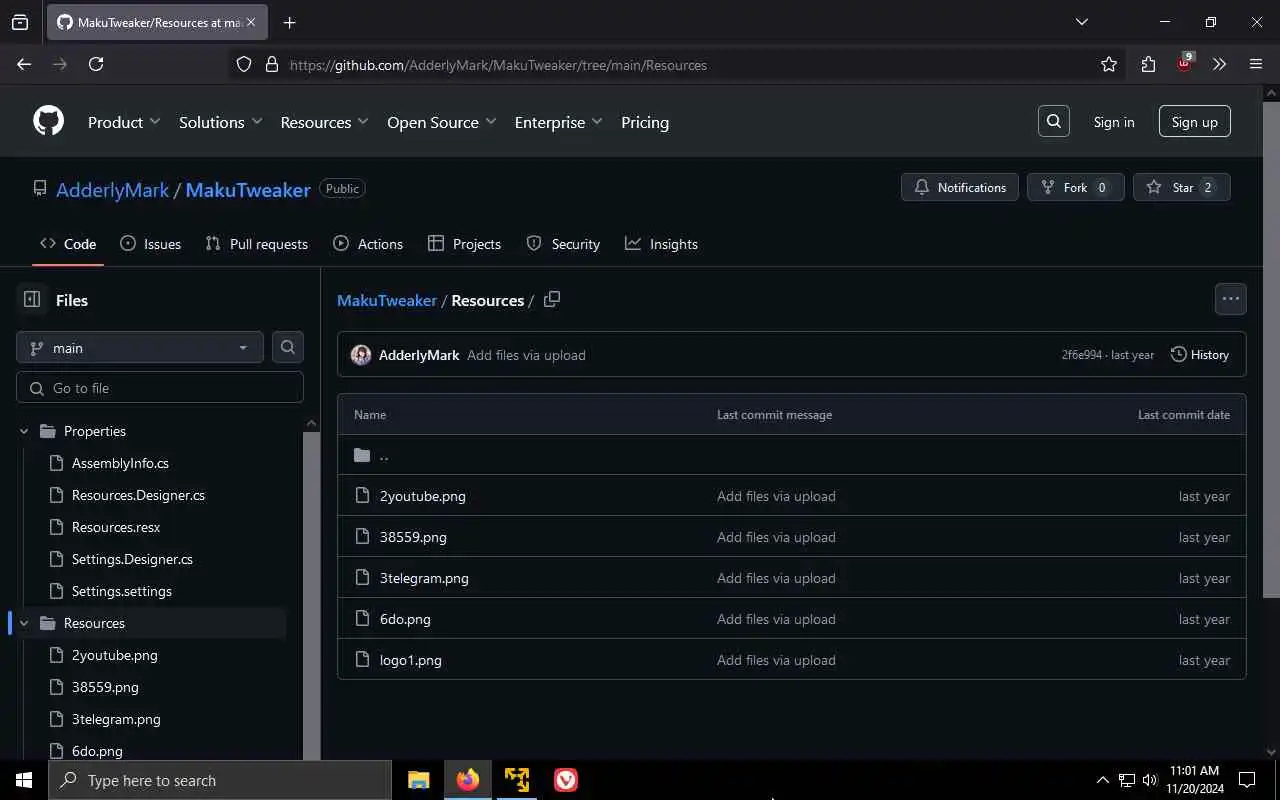Click the Sign in link
This screenshot has height=800, width=1280.
[x=1114, y=122]
